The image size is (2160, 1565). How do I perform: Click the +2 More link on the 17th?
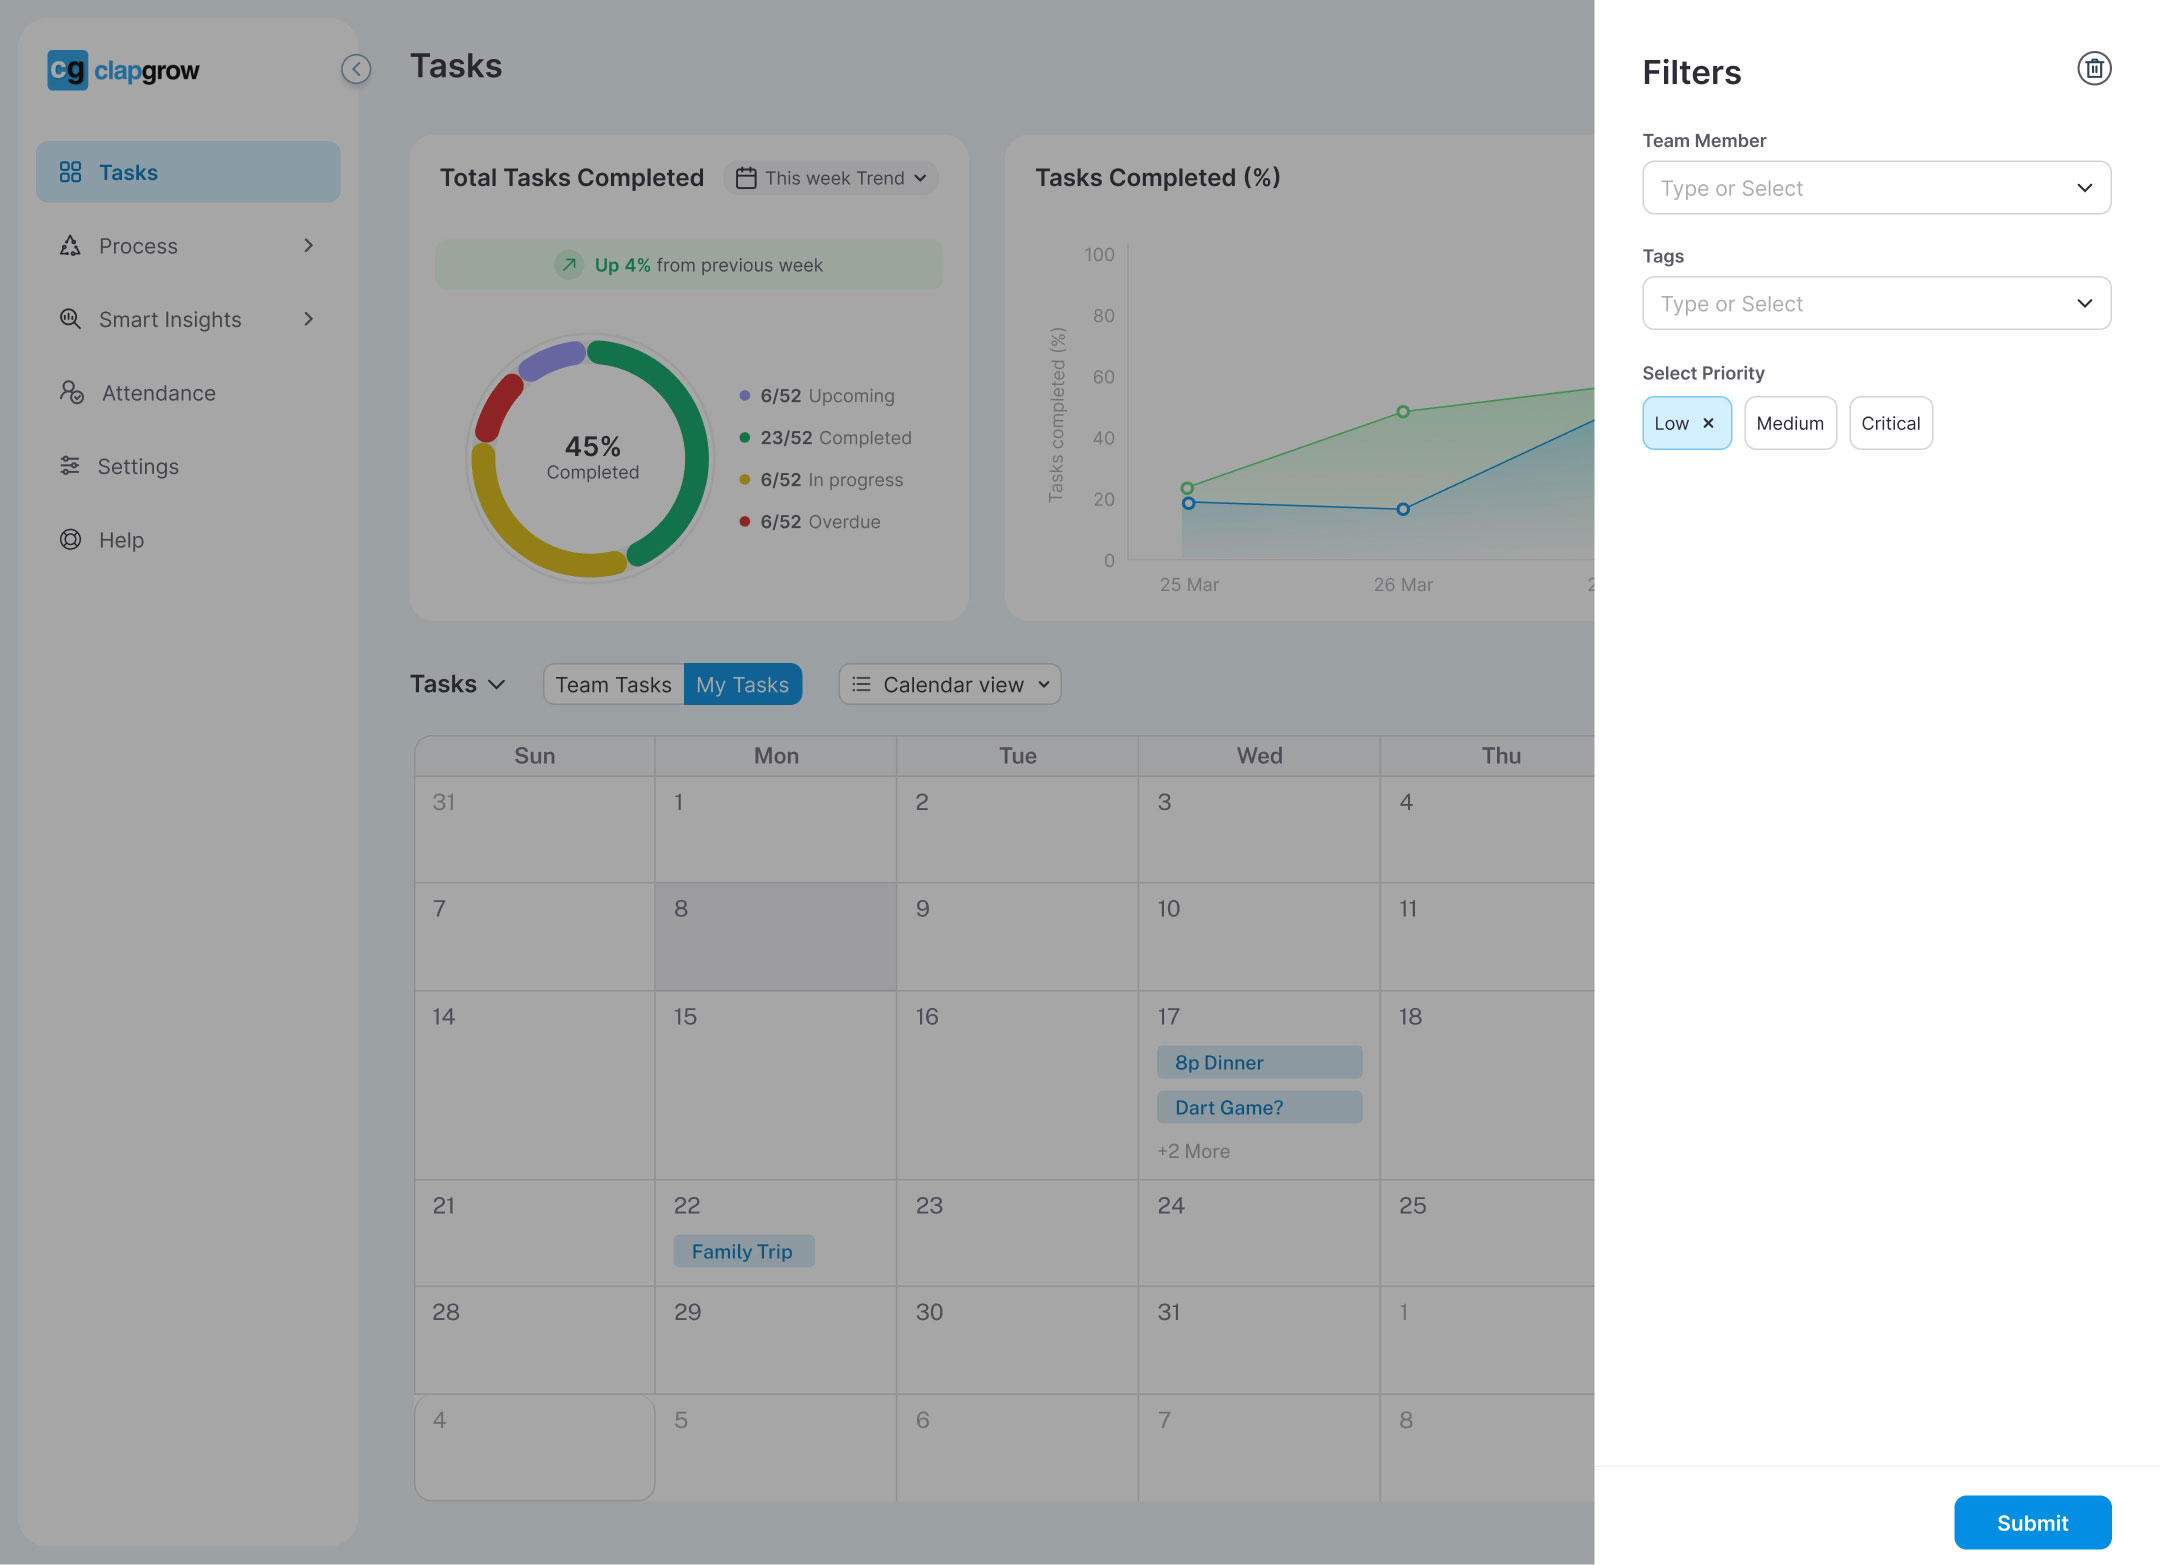click(1194, 1151)
